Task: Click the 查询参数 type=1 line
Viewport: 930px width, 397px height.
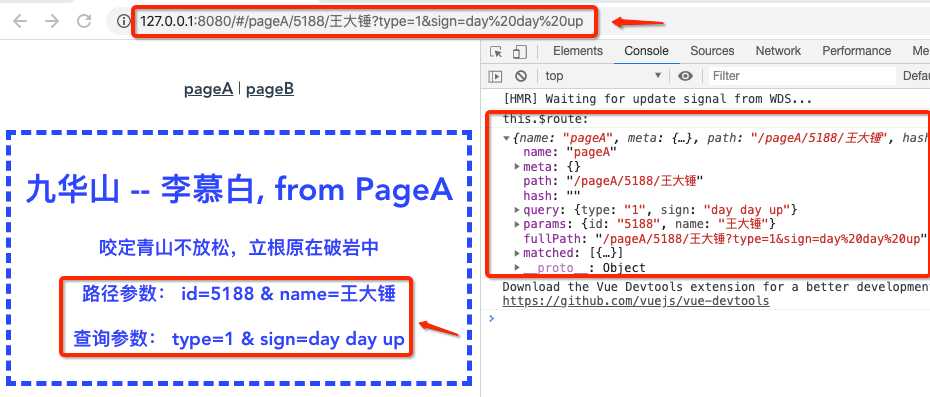Action: [239, 339]
